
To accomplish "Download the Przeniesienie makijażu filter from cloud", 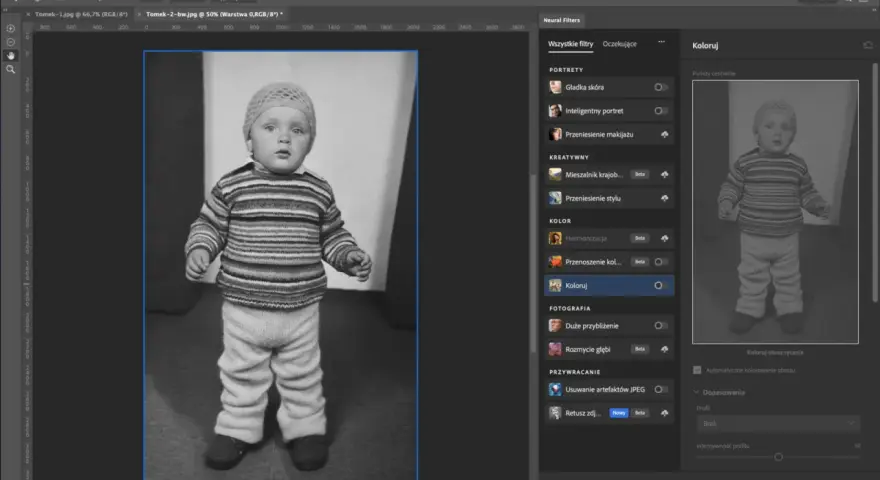I will coord(664,135).
